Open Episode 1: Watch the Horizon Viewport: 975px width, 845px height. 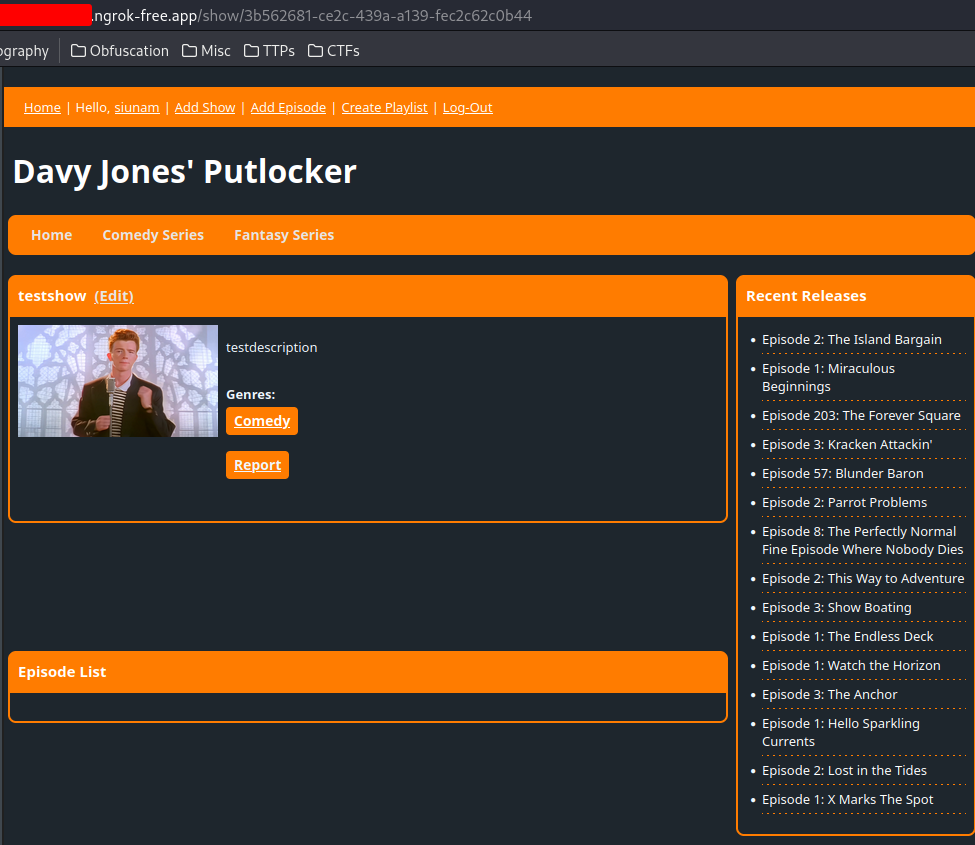pos(851,665)
